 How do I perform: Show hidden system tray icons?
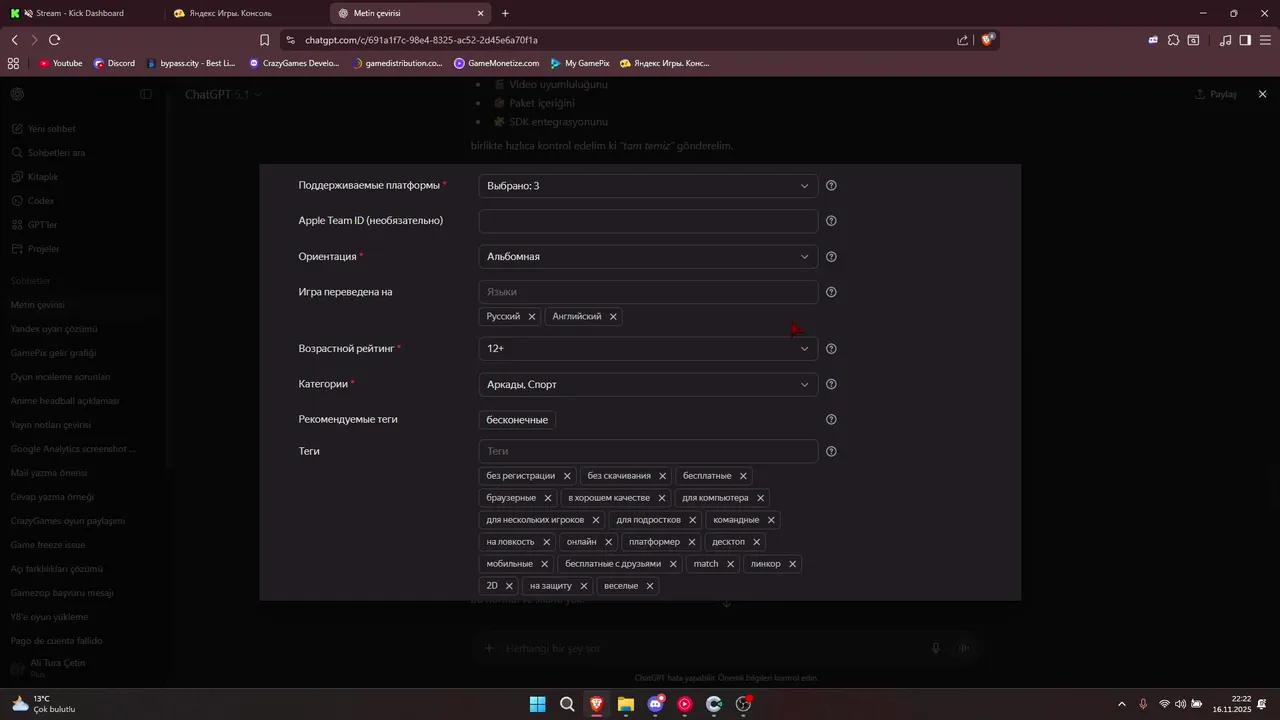(x=1121, y=704)
